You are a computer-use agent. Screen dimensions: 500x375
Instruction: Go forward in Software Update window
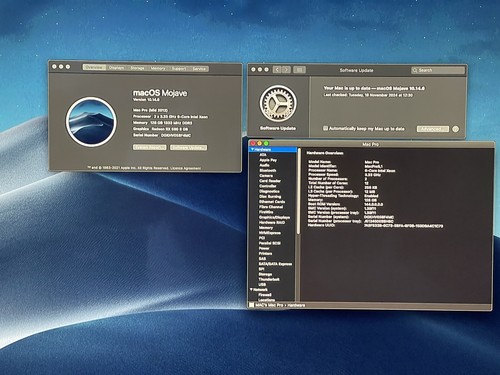coord(286,70)
